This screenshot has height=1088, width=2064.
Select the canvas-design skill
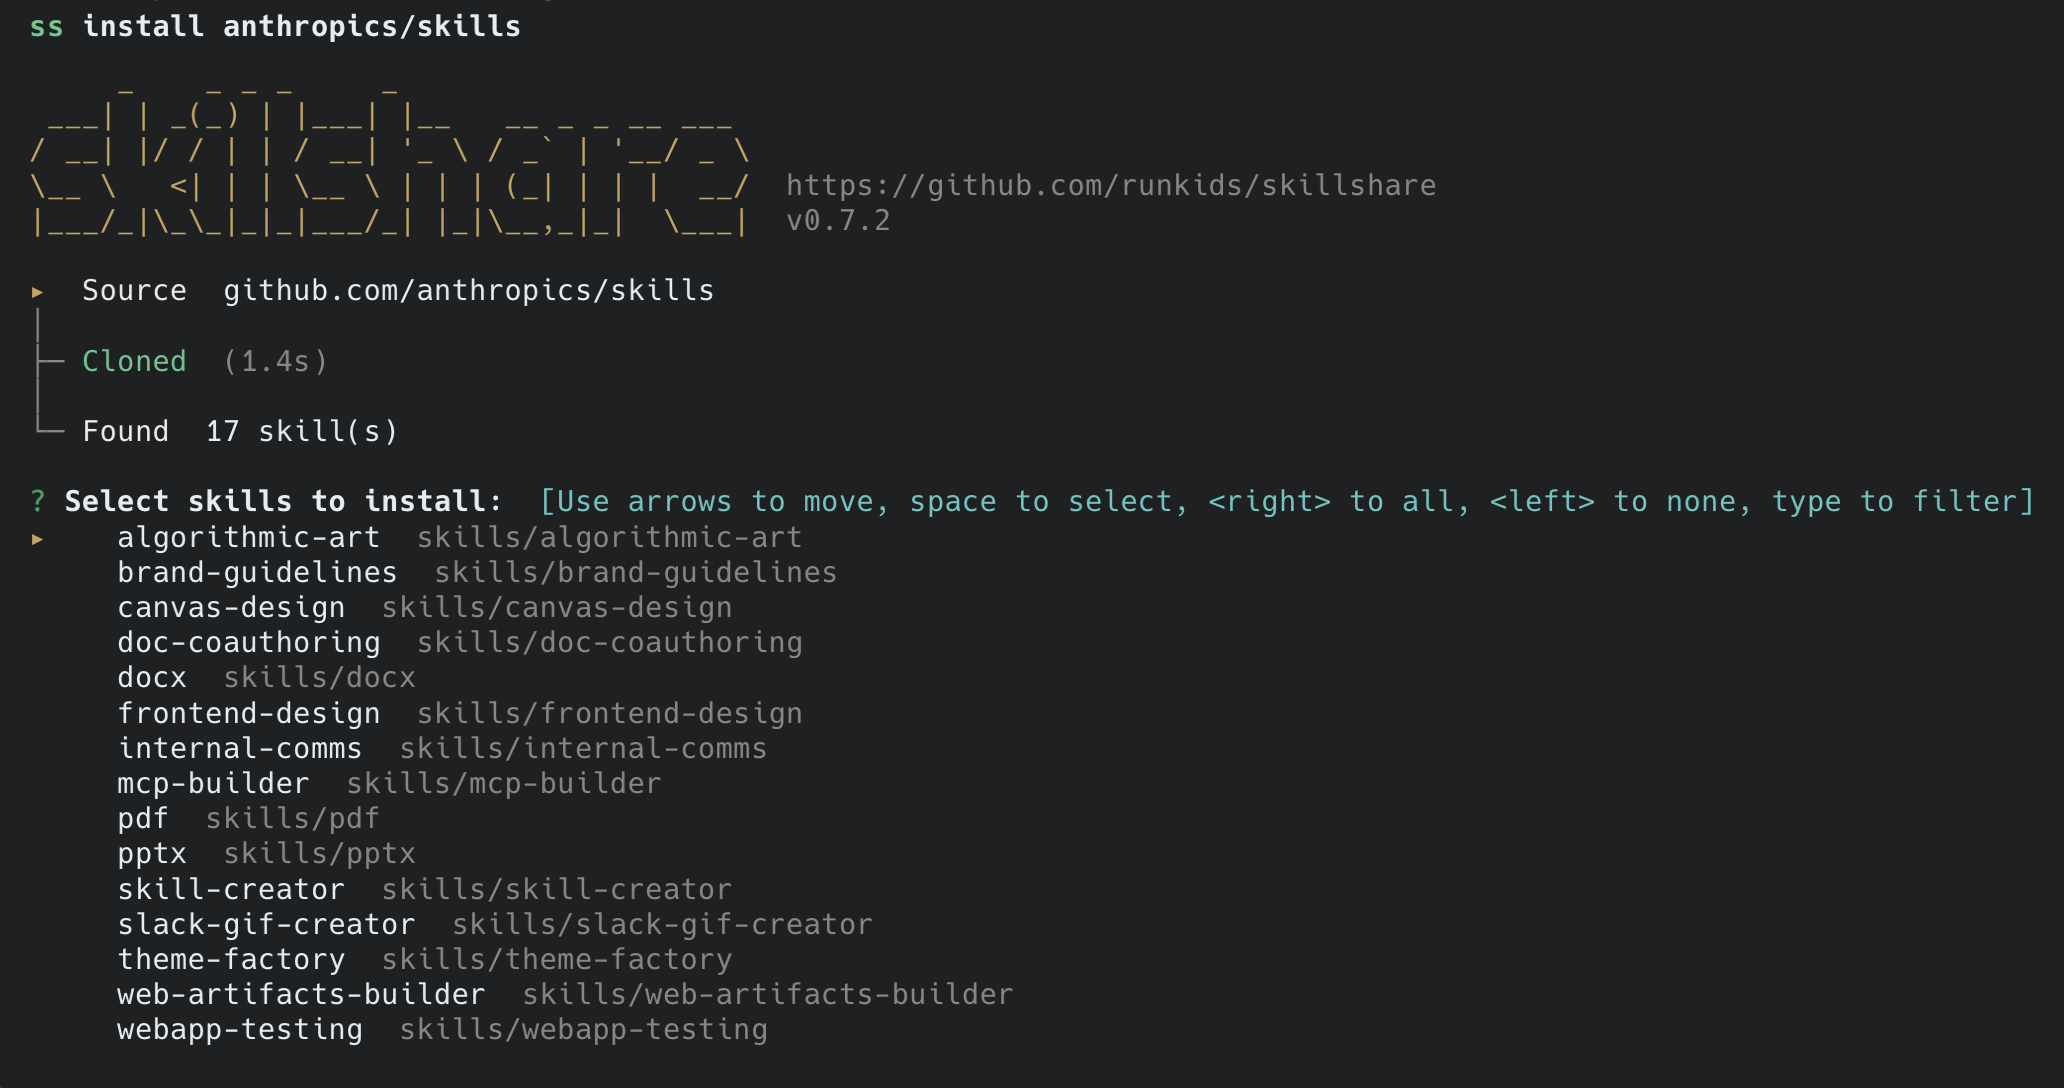click(231, 607)
